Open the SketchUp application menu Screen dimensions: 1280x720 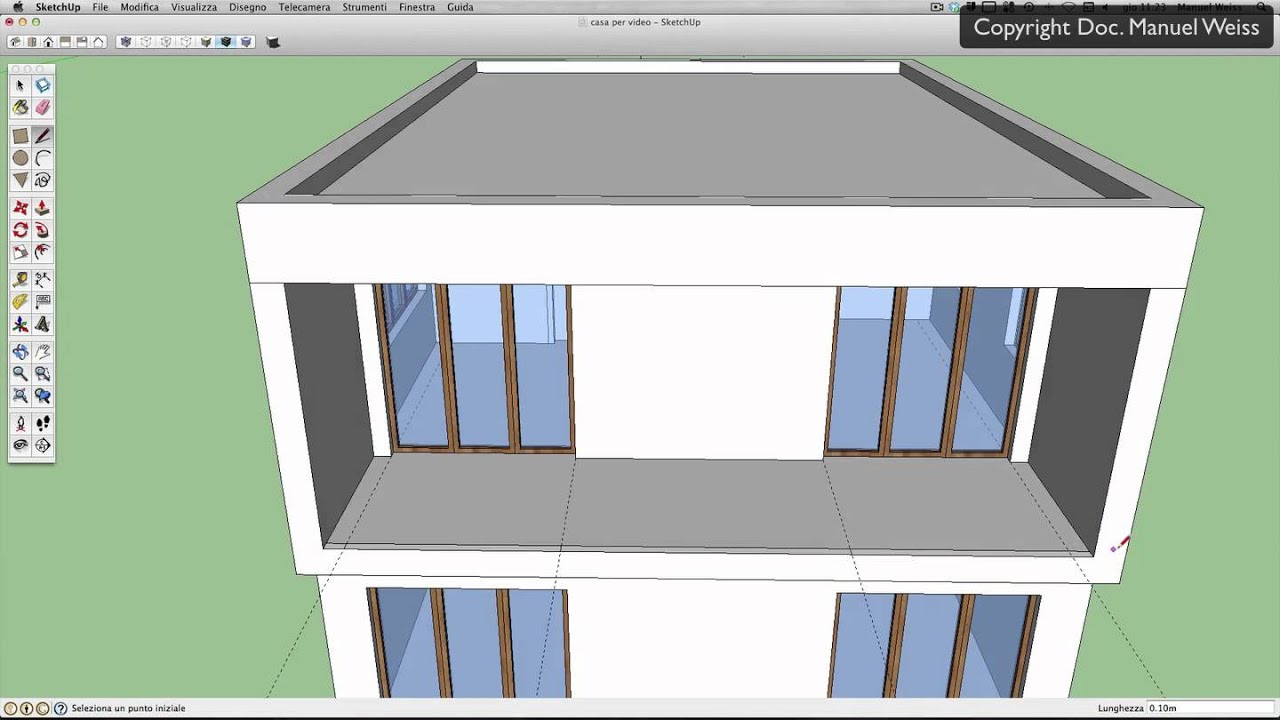coord(58,7)
